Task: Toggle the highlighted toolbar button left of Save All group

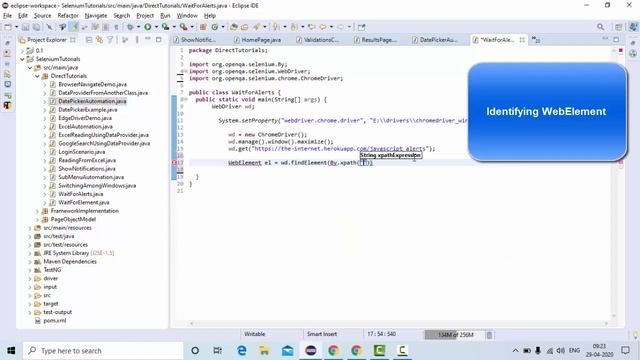Action: [x=74, y=27]
